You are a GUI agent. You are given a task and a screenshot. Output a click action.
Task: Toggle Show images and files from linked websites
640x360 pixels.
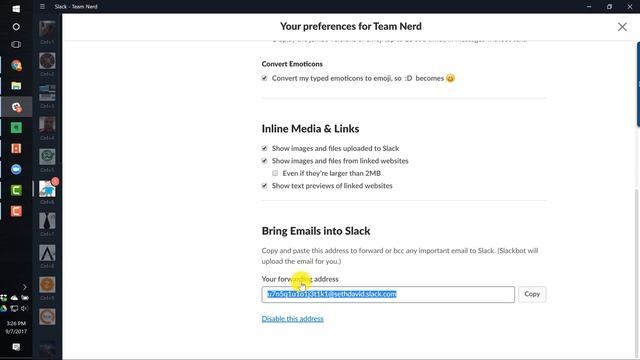264,161
